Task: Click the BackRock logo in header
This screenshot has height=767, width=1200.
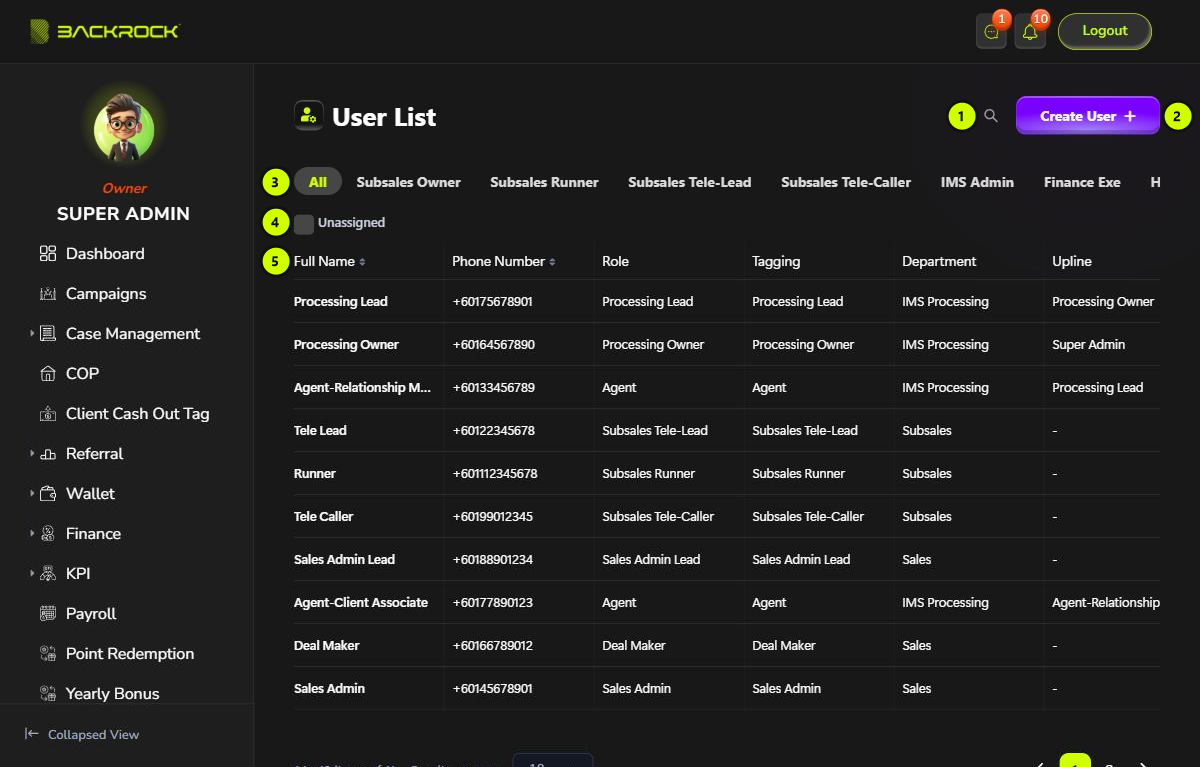Action: point(104,31)
